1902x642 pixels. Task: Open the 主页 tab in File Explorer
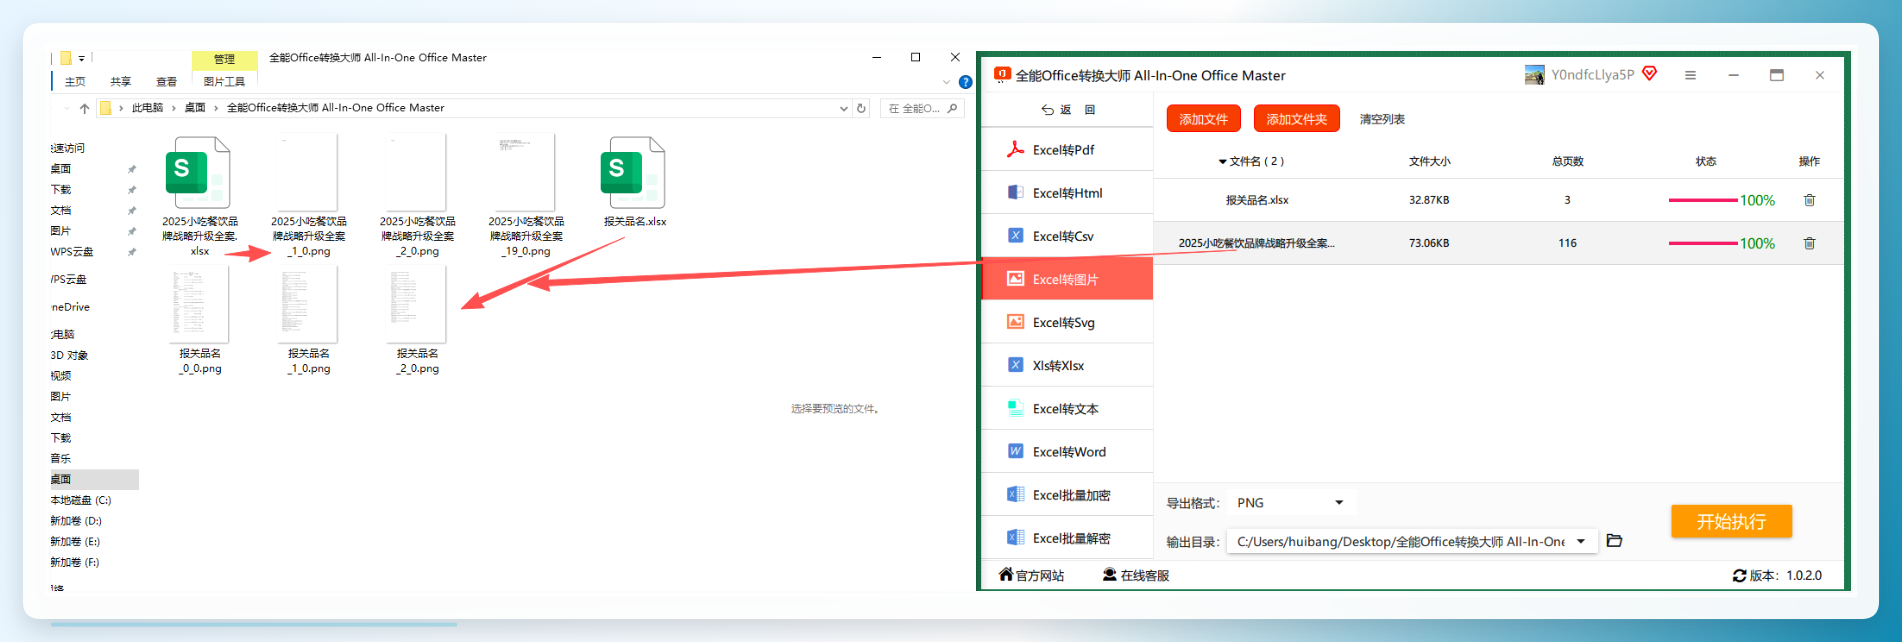[75, 82]
